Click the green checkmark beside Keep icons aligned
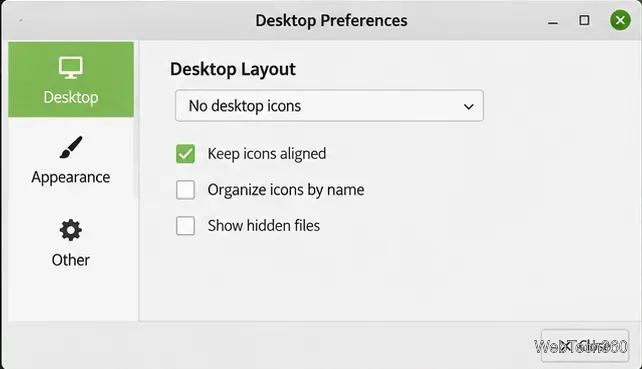Image resolution: width=642 pixels, height=369 pixels. coord(185,154)
